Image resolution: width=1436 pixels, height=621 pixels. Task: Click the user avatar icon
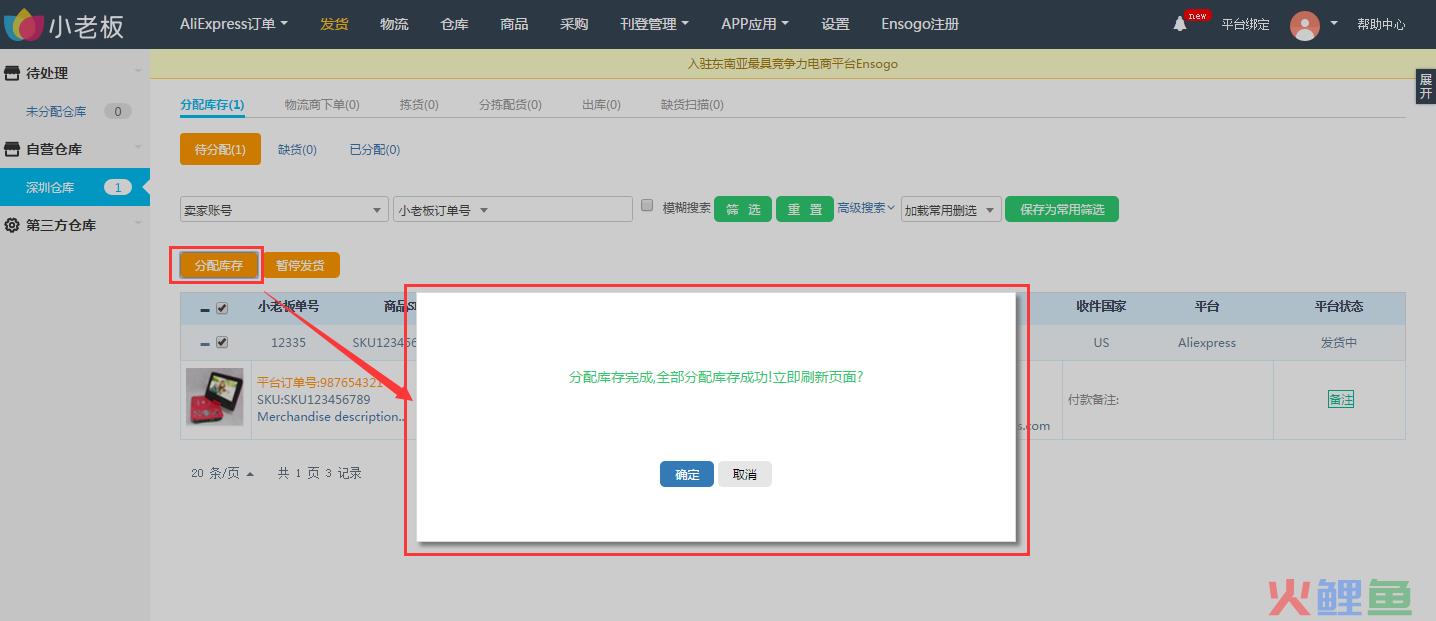point(1304,25)
